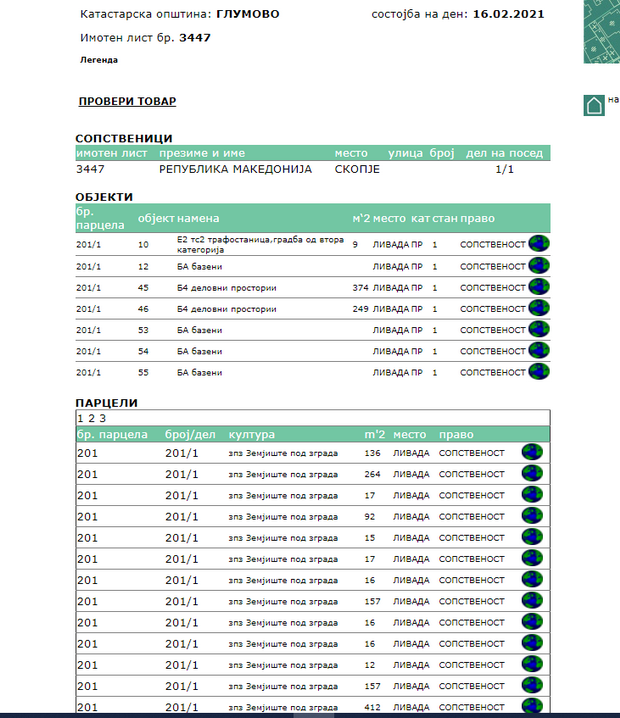Click area value 92 in parcels table
Viewport: 620px width, 718px height.
point(370,517)
